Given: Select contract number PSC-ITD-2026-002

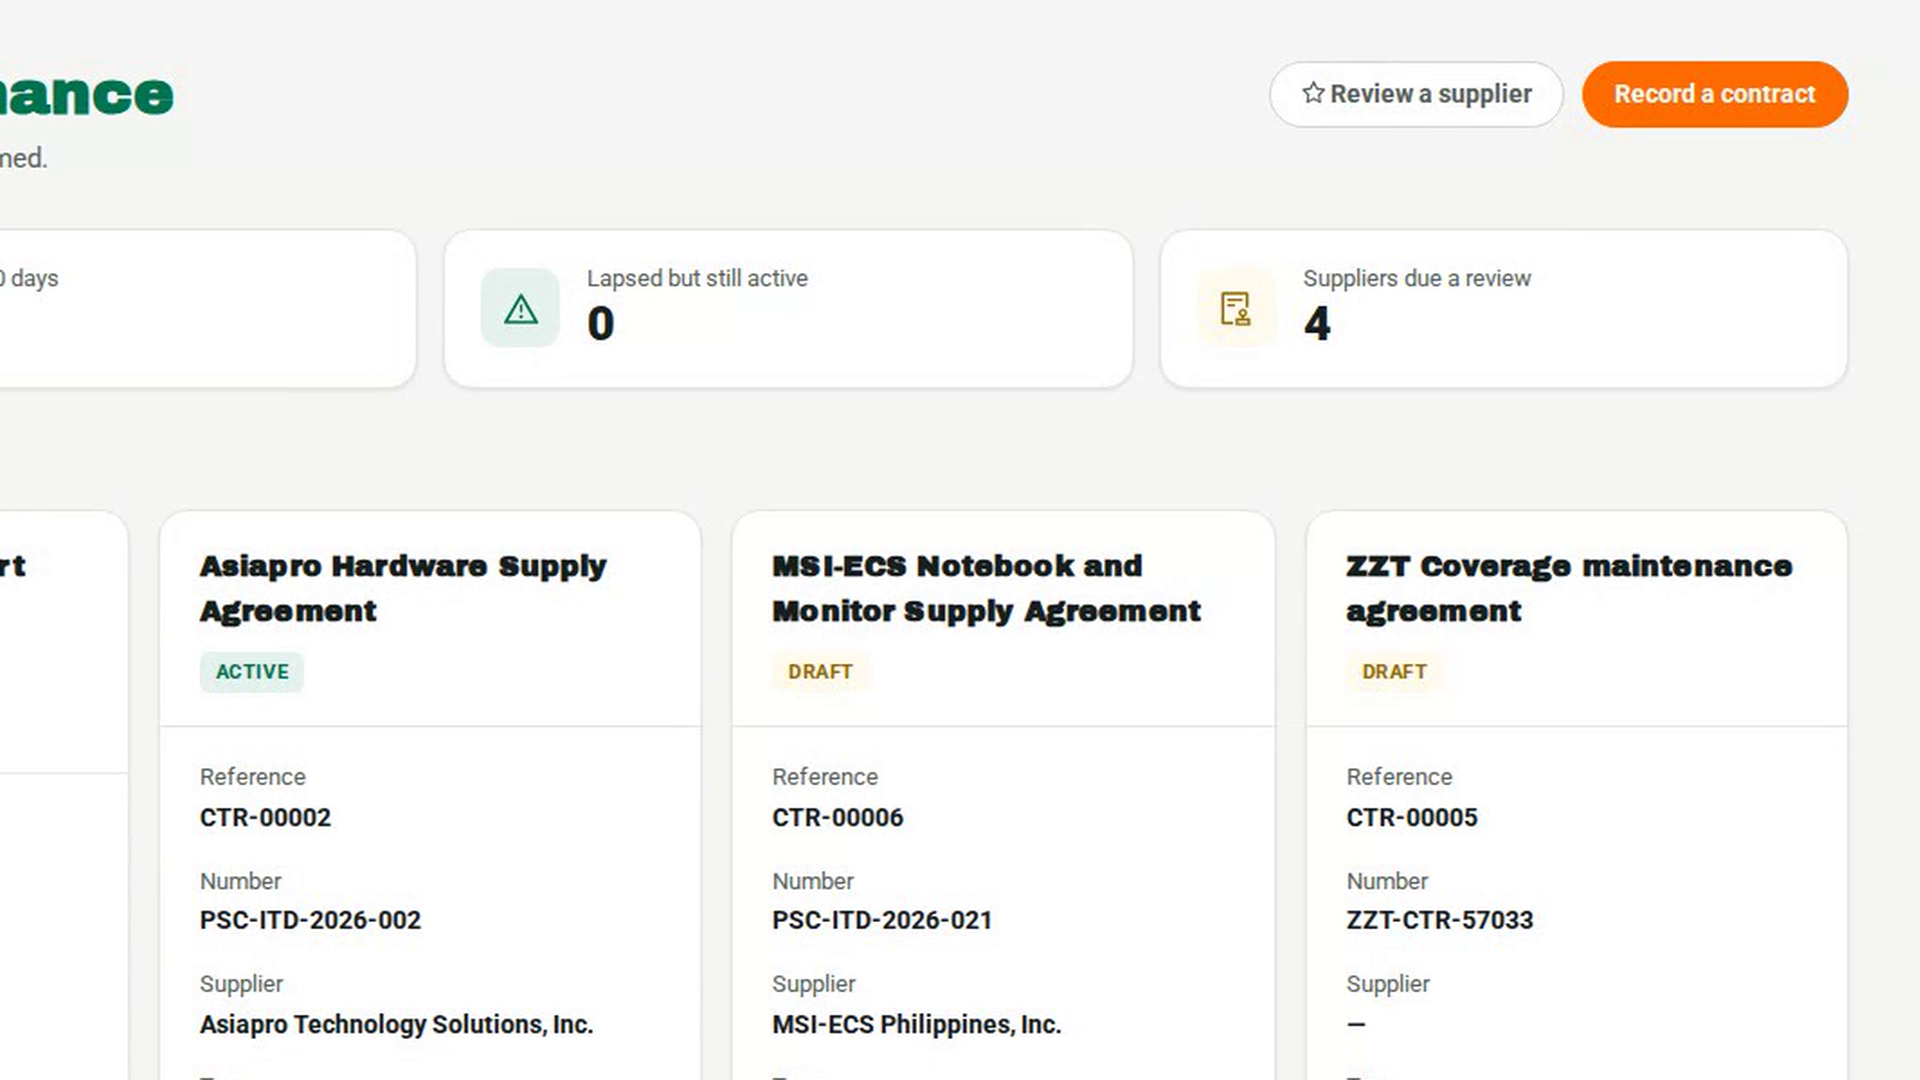Looking at the screenshot, I should pos(310,920).
